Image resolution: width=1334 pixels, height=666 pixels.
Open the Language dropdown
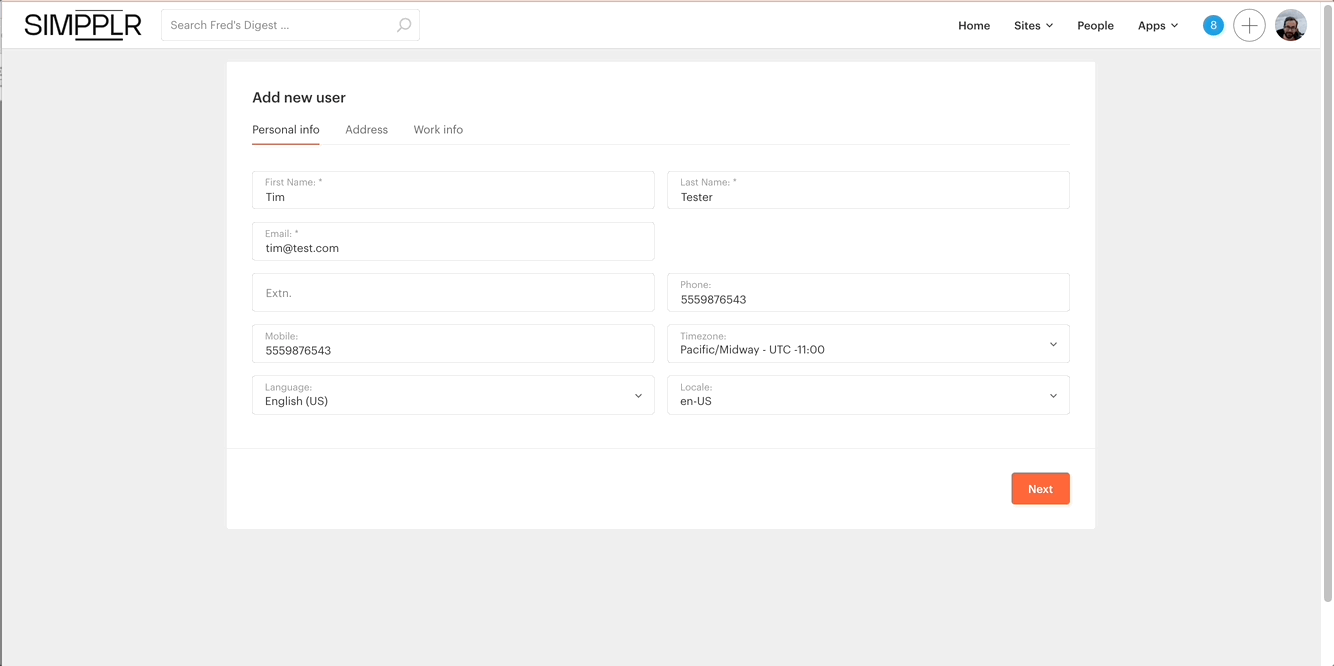pos(453,395)
